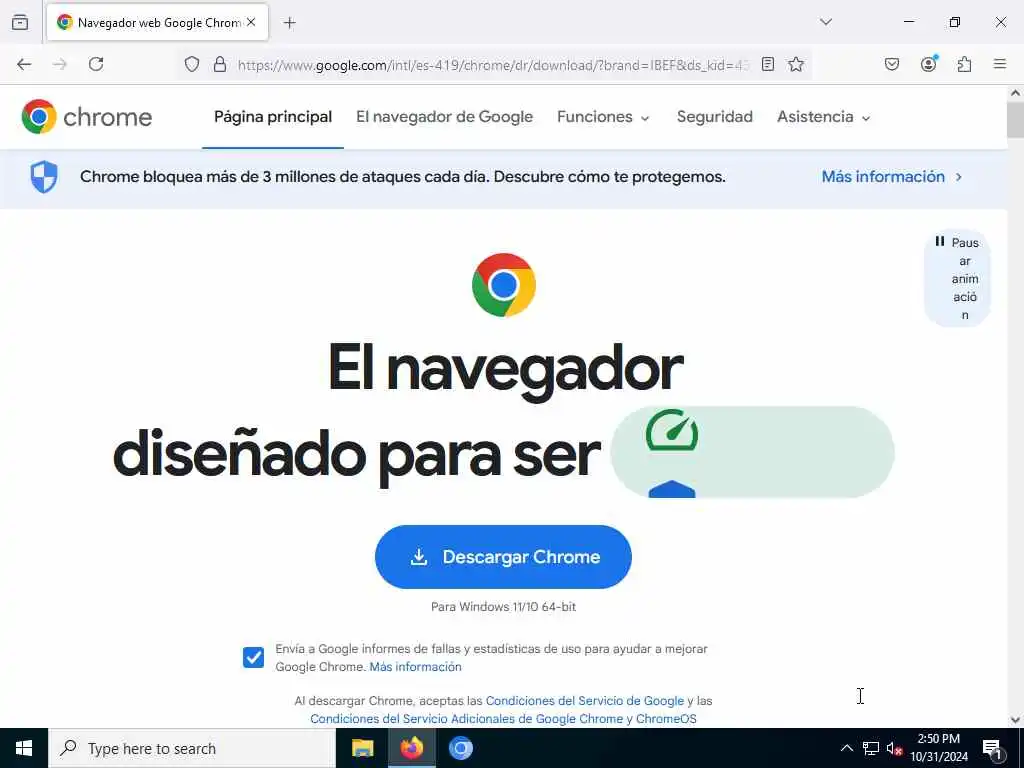Click the muted volume tray icon
Screen dimensions: 1024x768
(x=894, y=748)
